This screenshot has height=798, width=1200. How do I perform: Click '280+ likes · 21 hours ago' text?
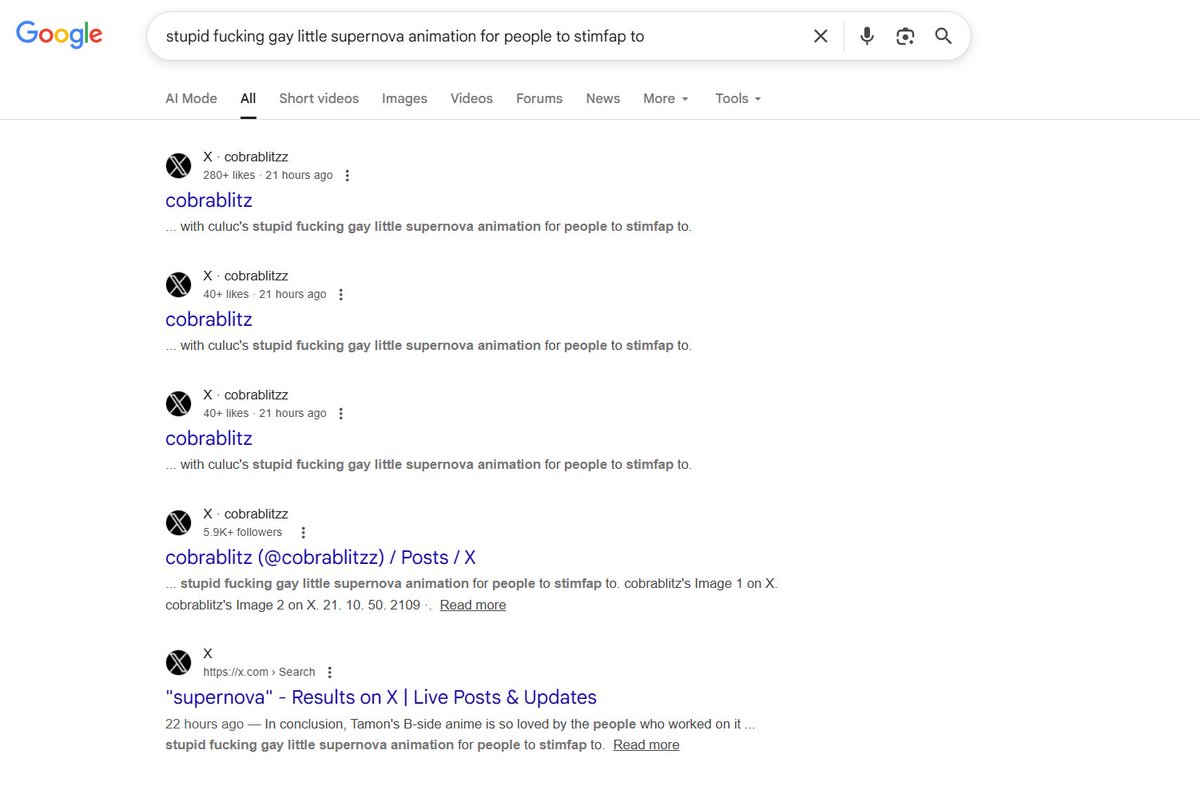pos(268,175)
